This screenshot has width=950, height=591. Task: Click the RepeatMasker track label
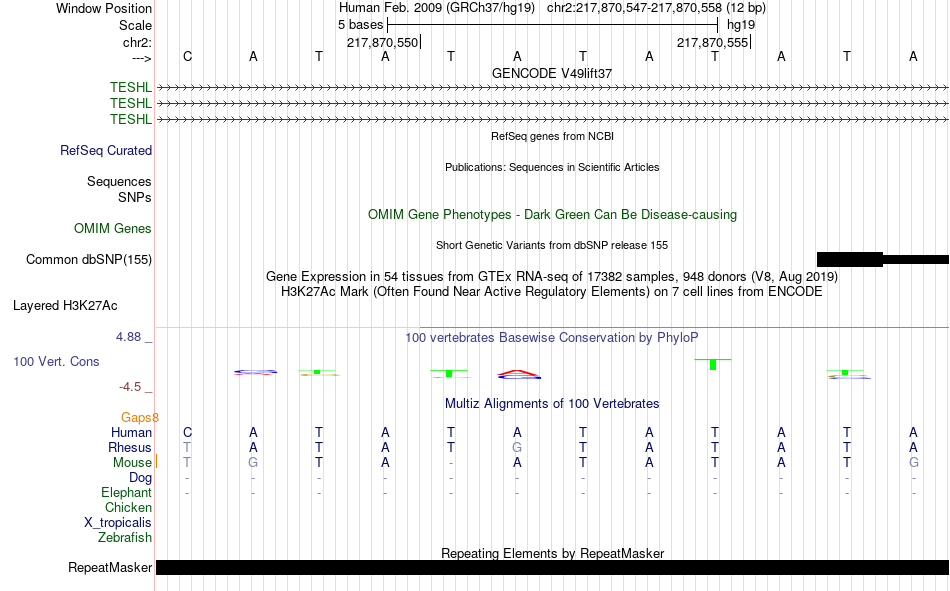tap(110, 567)
